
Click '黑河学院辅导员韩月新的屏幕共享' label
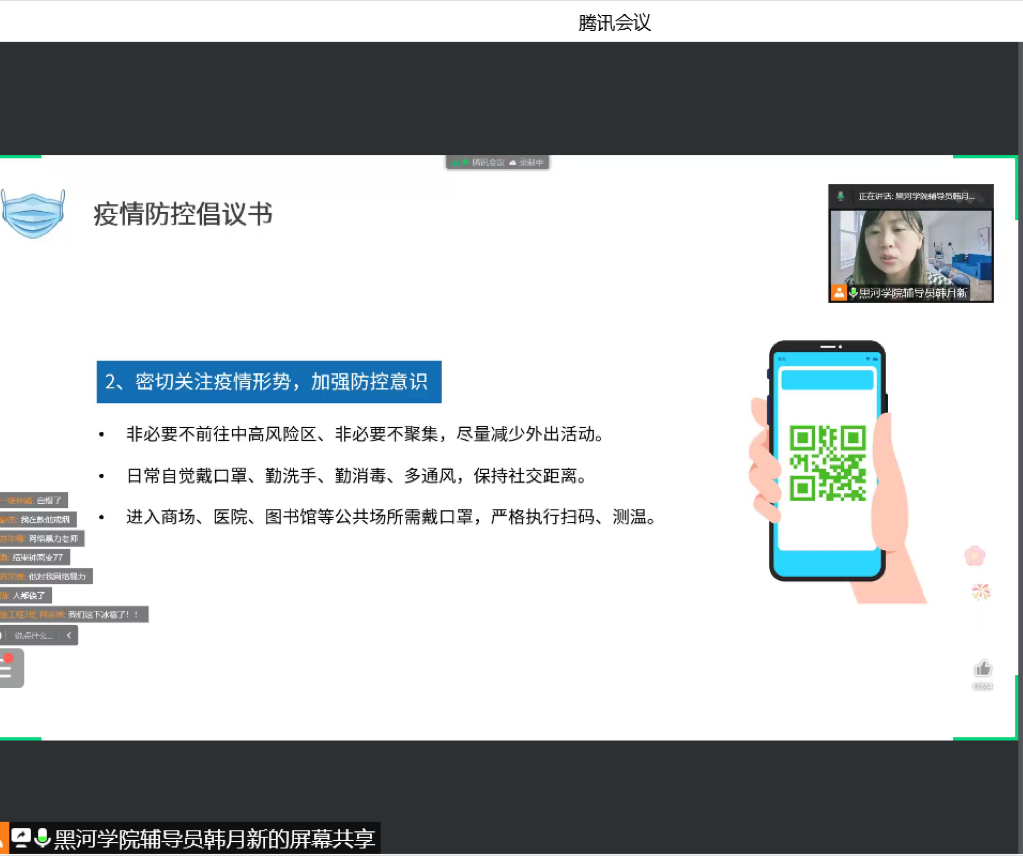click(214, 838)
